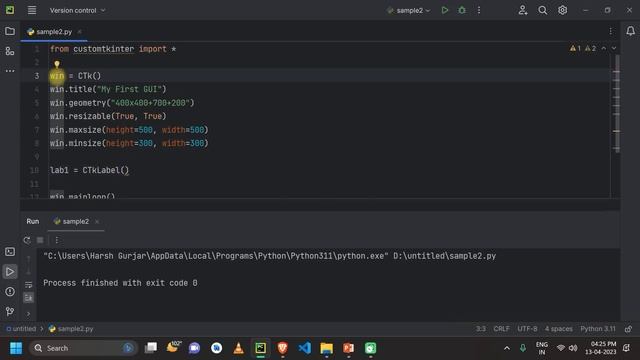Open File Explorer from taskbar

[x=327, y=348]
